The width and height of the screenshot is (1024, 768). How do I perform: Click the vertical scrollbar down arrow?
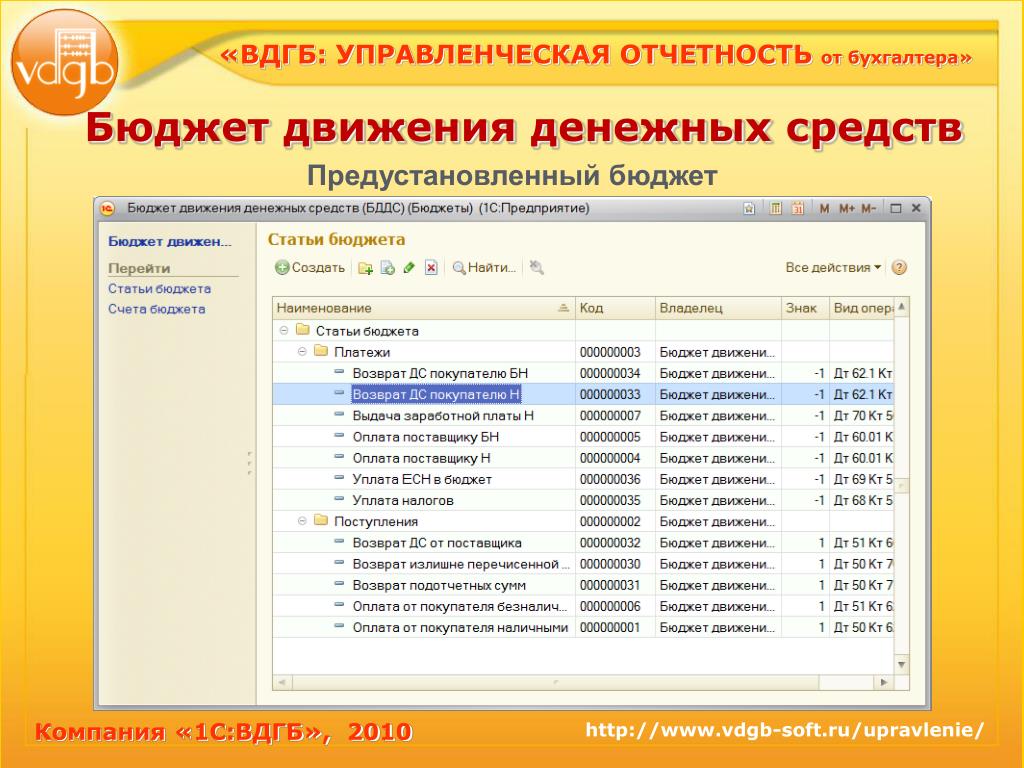901,665
